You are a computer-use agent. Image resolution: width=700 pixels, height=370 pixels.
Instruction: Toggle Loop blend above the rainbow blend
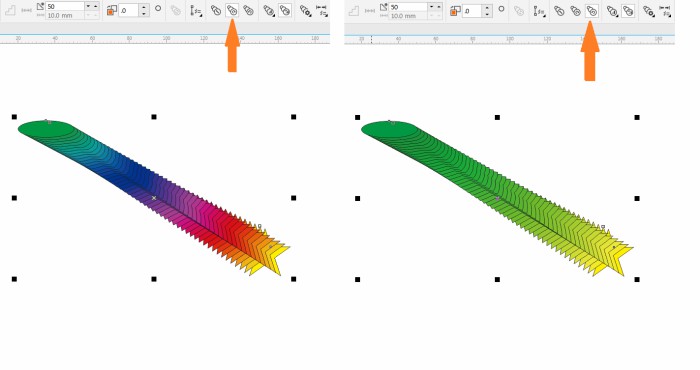[x=176, y=10]
